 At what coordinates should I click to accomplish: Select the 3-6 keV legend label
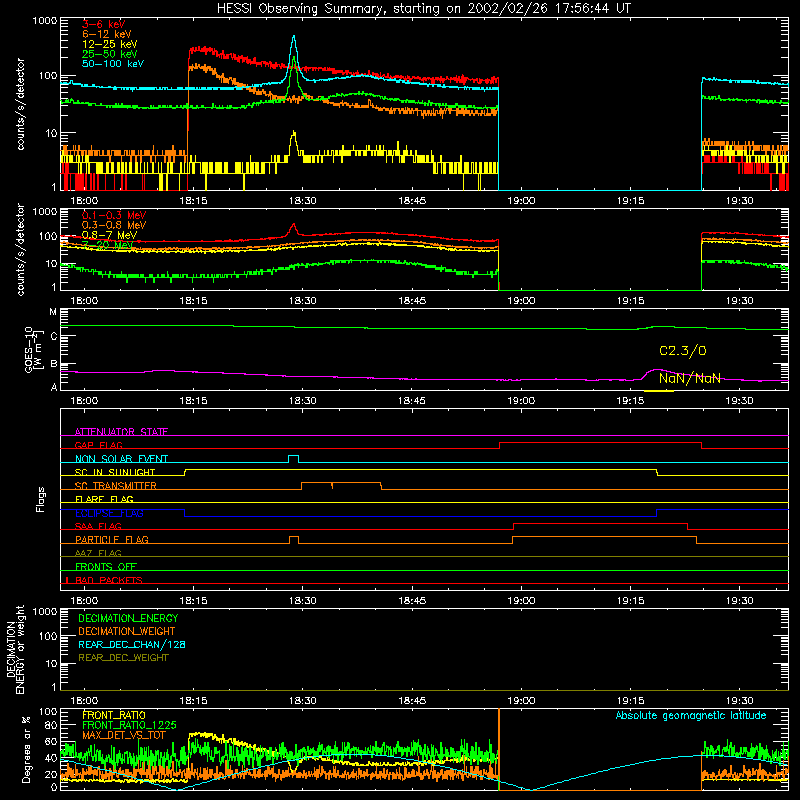coord(103,24)
